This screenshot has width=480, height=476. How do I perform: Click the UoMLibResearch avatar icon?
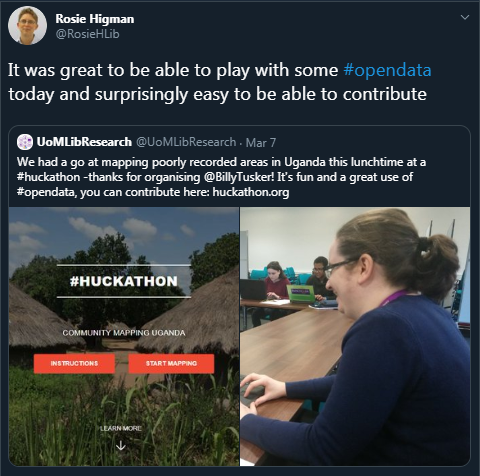coord(25,142)
